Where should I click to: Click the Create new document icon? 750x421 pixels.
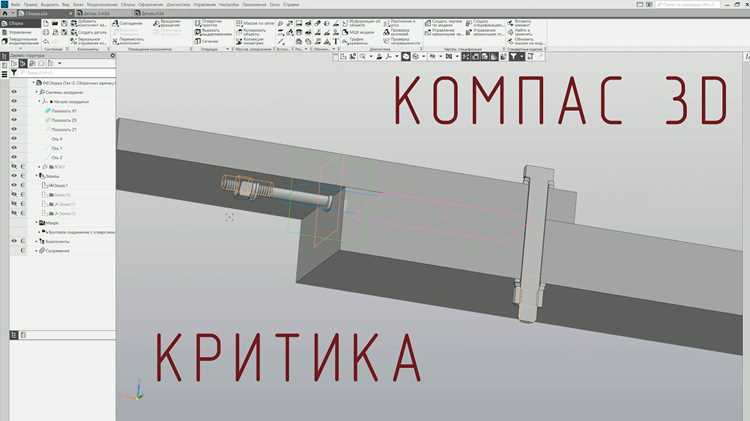coord(46,23)
